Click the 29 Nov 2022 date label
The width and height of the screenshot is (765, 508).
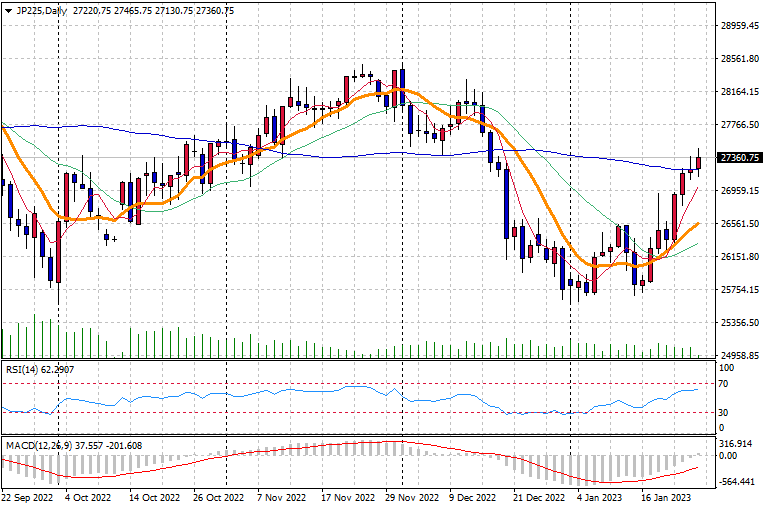click(412, 497)
